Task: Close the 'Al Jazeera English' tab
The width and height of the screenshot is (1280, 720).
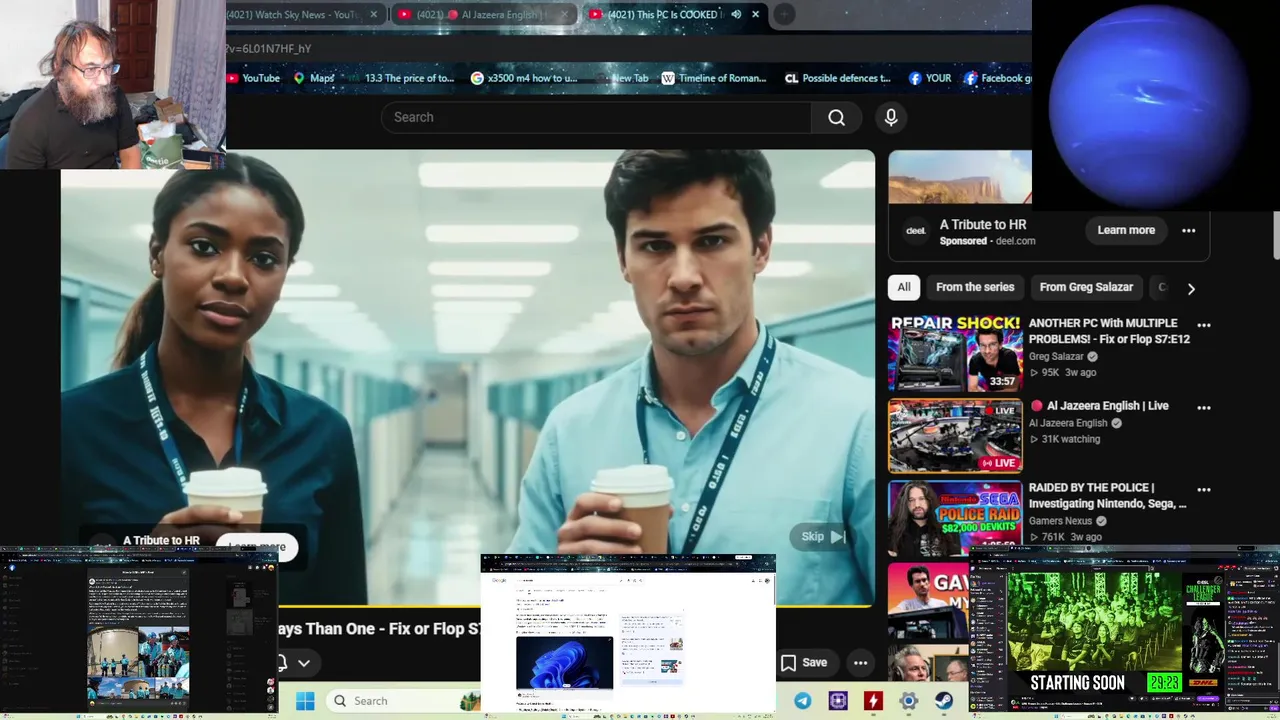Action: coord(564,14)
